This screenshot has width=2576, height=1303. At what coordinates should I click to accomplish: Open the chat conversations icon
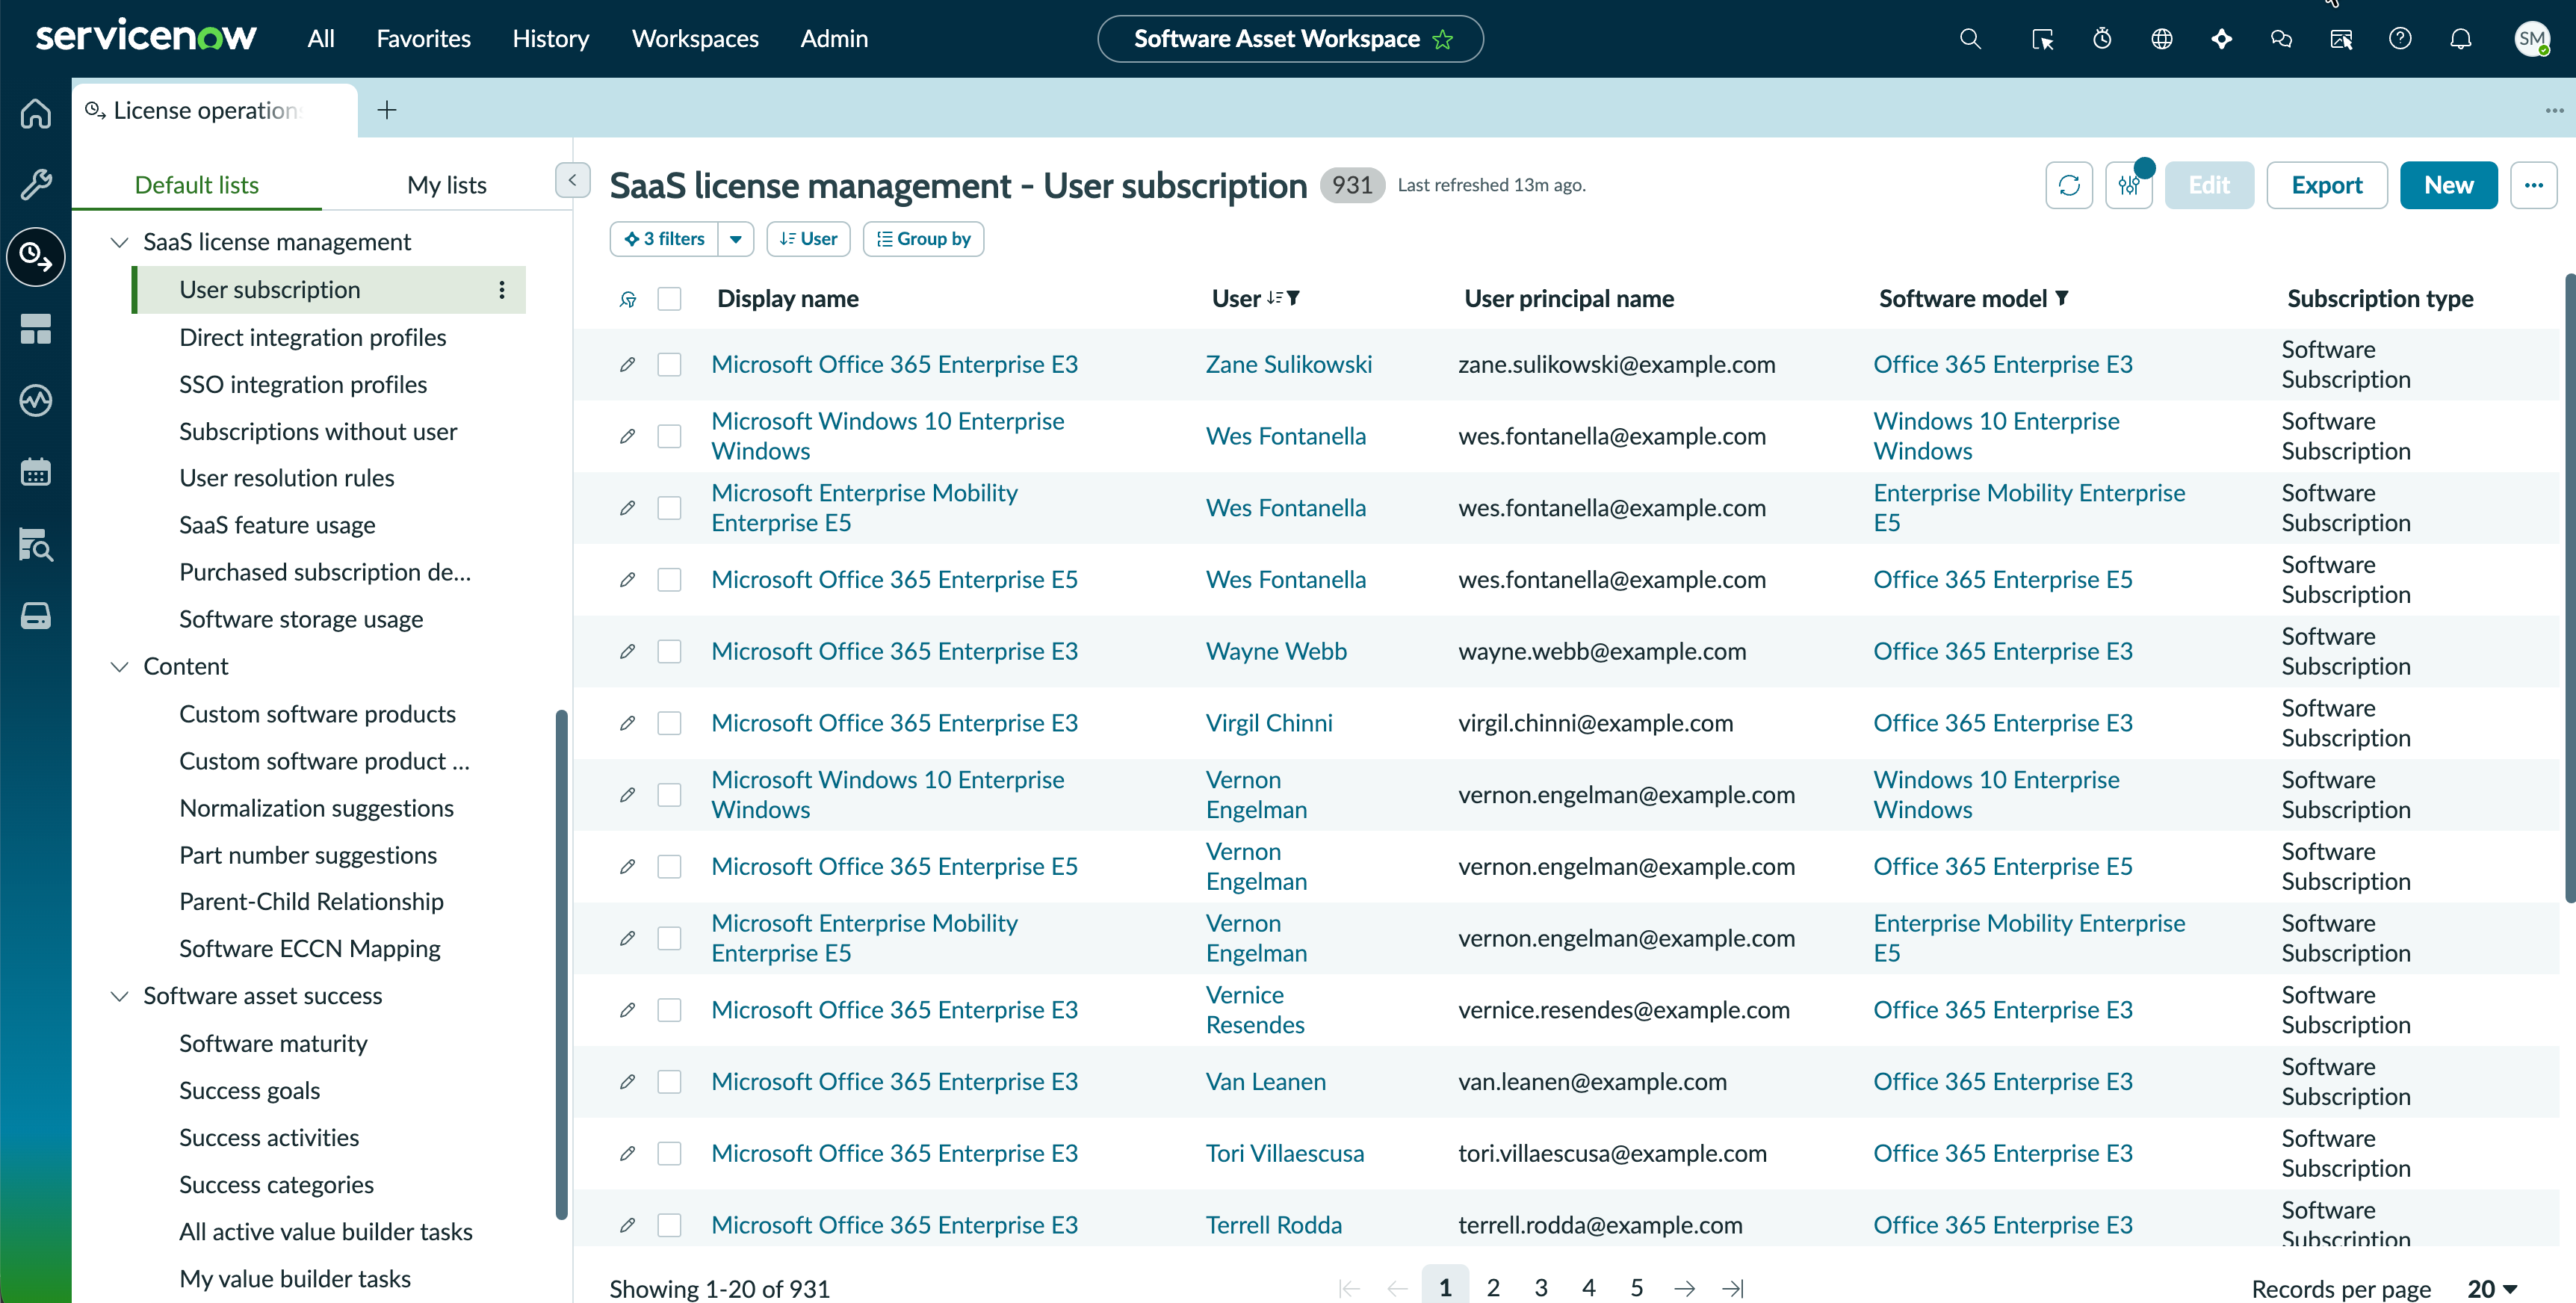click(2281, 39)
